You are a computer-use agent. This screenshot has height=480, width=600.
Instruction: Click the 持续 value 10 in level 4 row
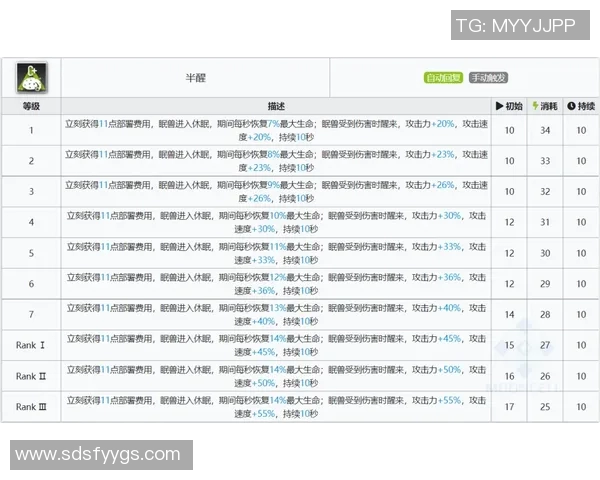click(x=581, y=222)
